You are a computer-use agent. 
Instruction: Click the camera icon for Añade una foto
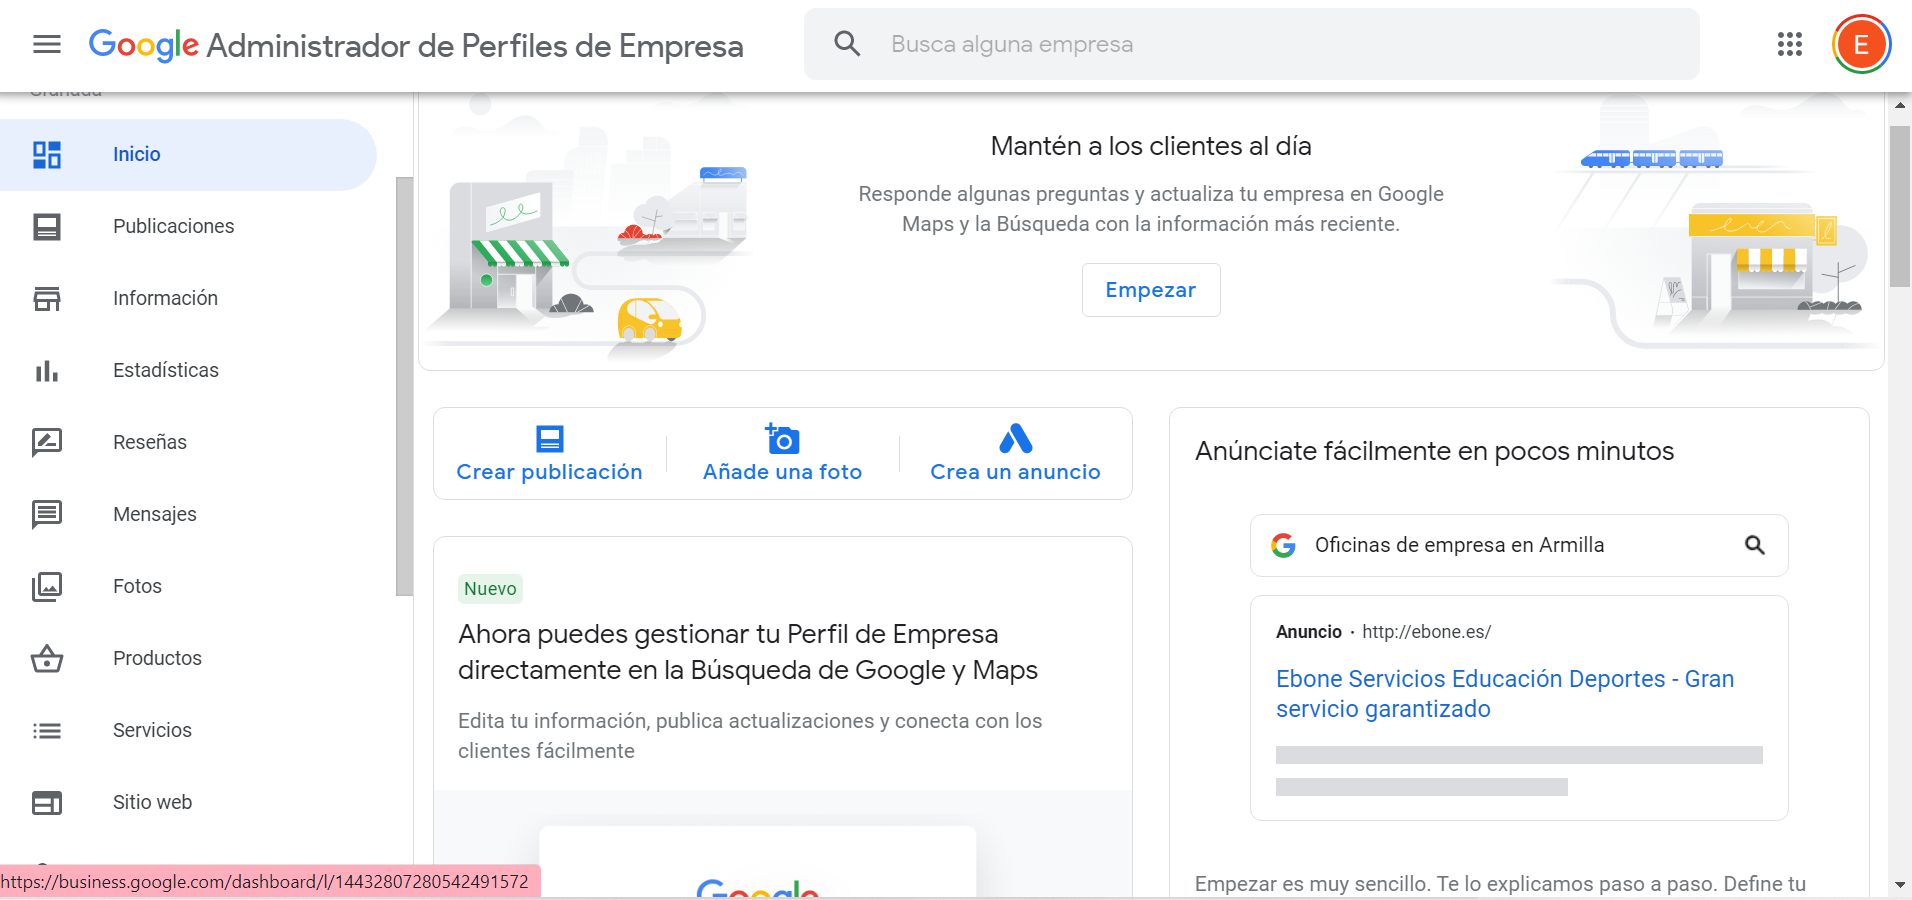pyautogui.click(x=782, y=438)
